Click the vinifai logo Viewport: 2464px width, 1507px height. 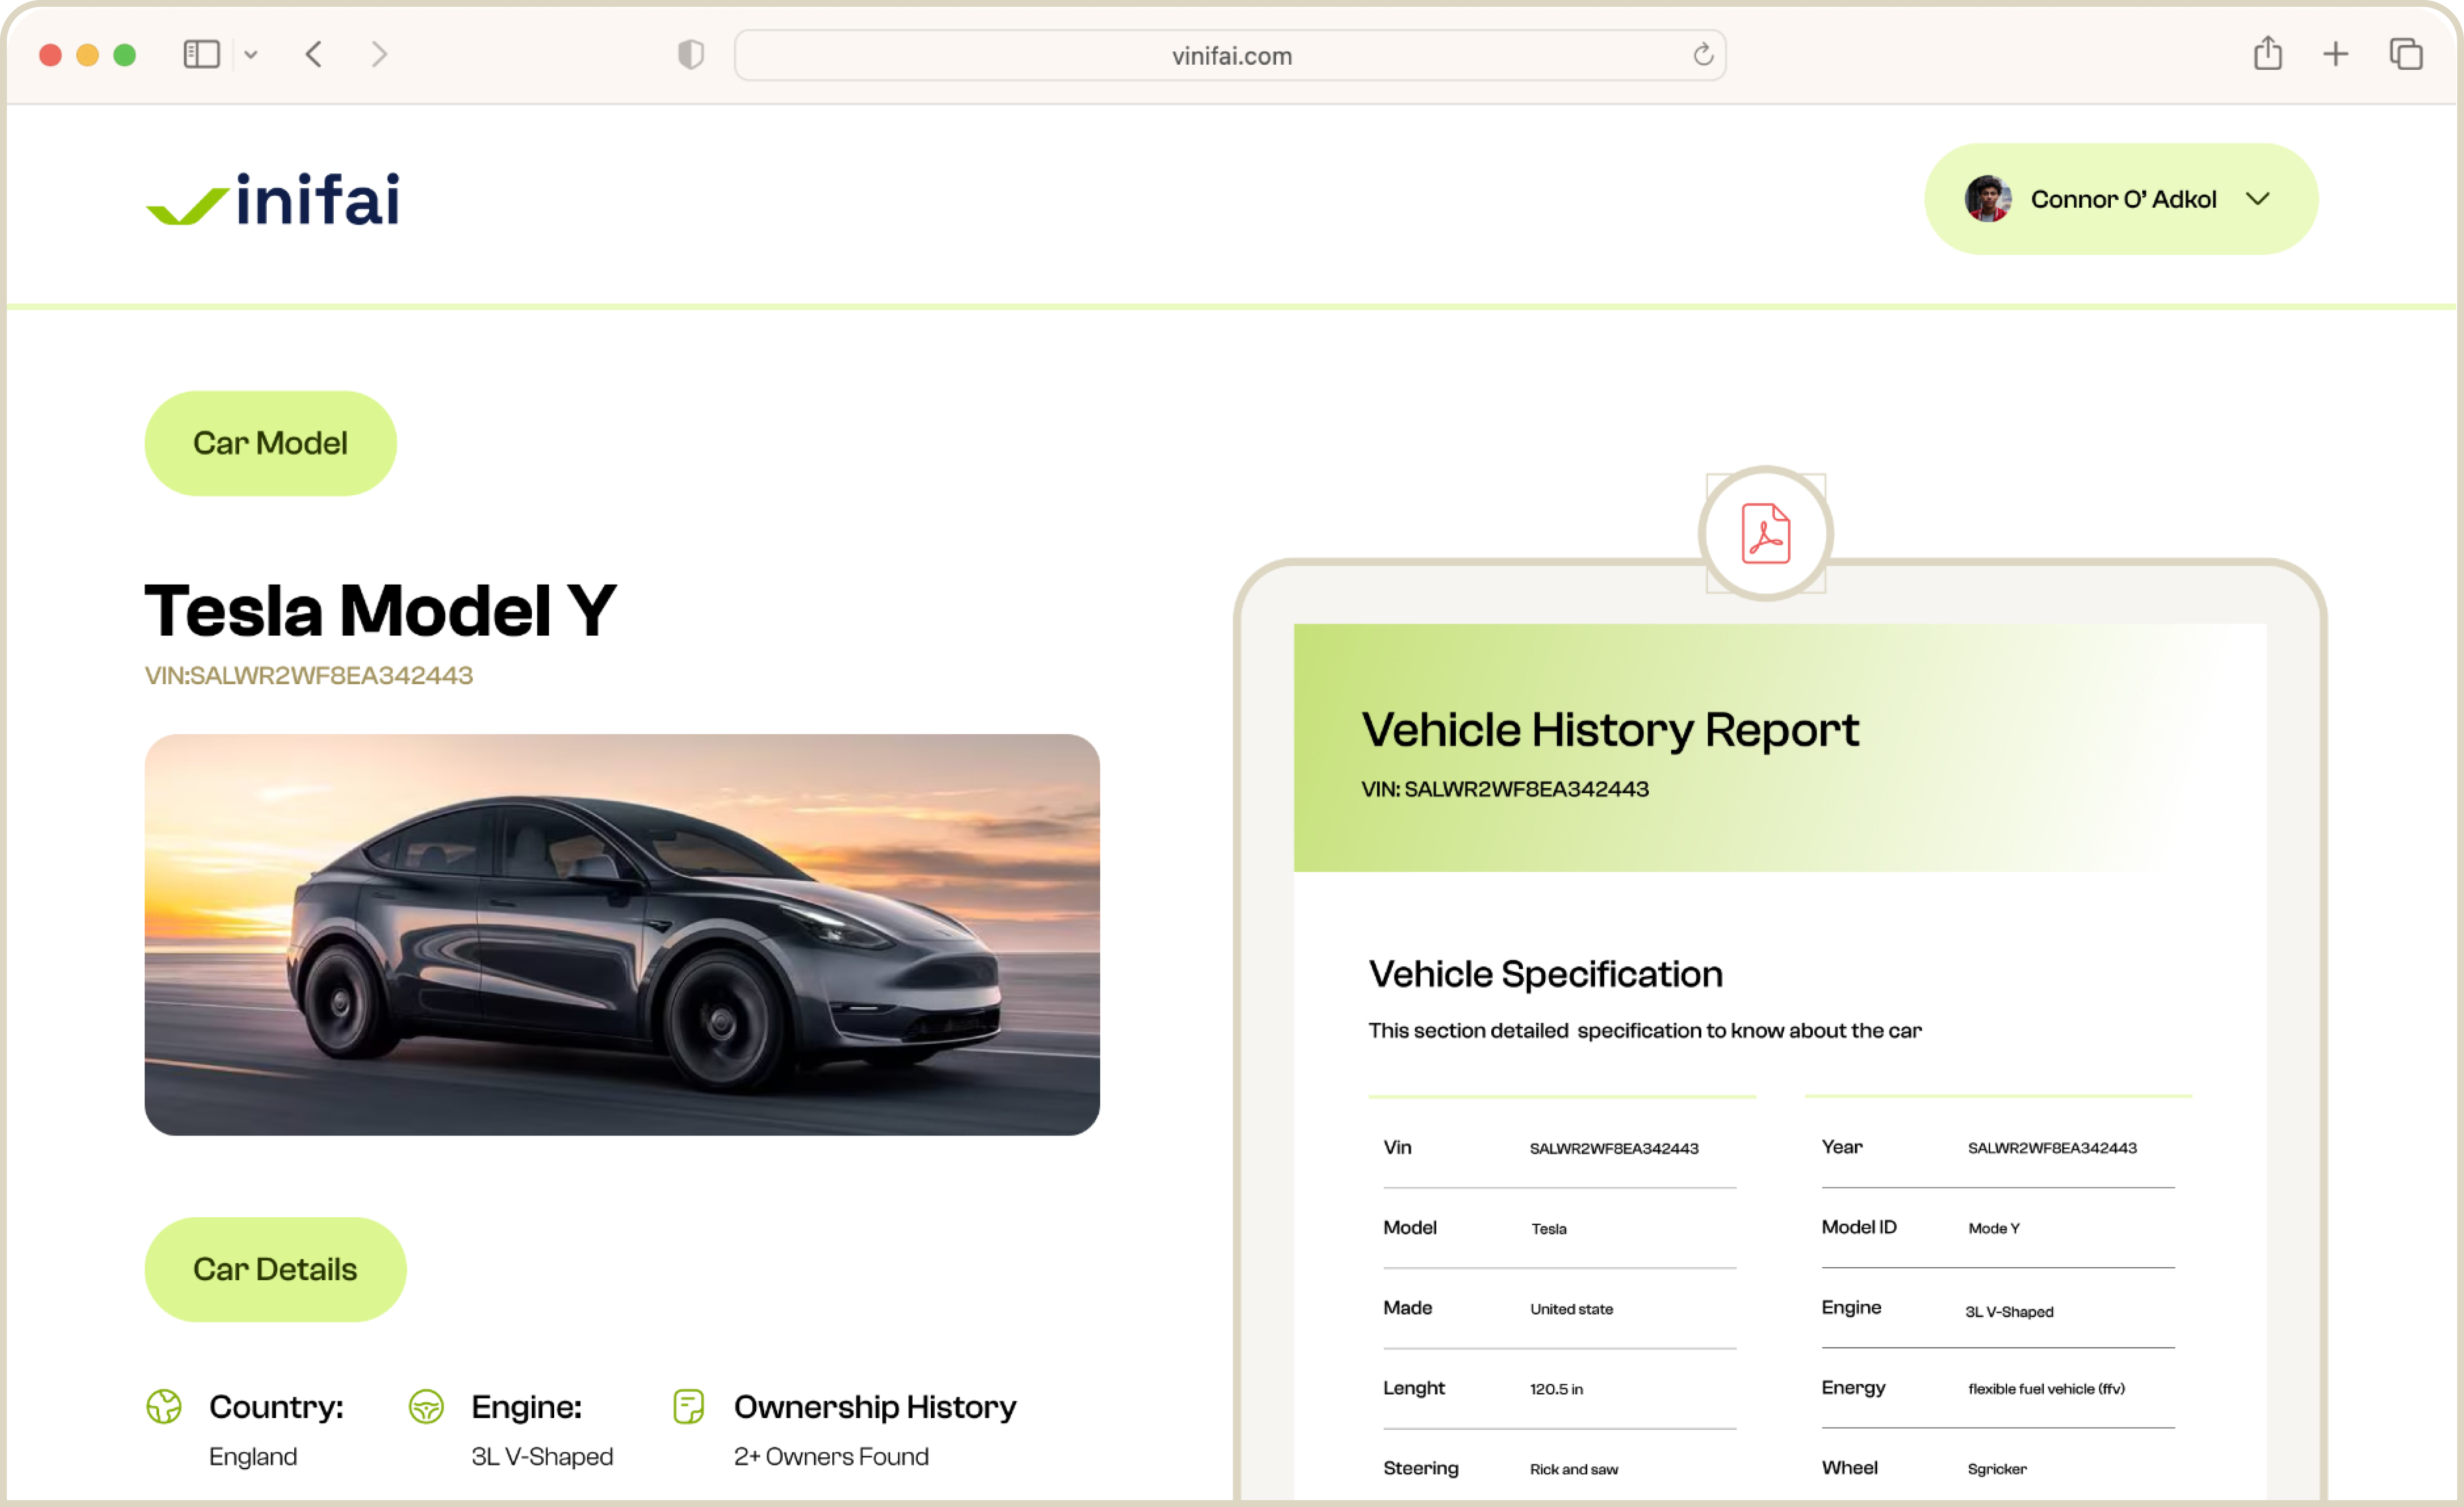[273, 199]
